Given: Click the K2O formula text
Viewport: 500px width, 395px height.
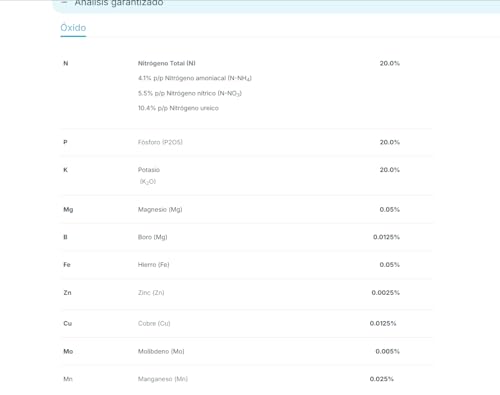Looking at the screenshot, I should [148, 182].
